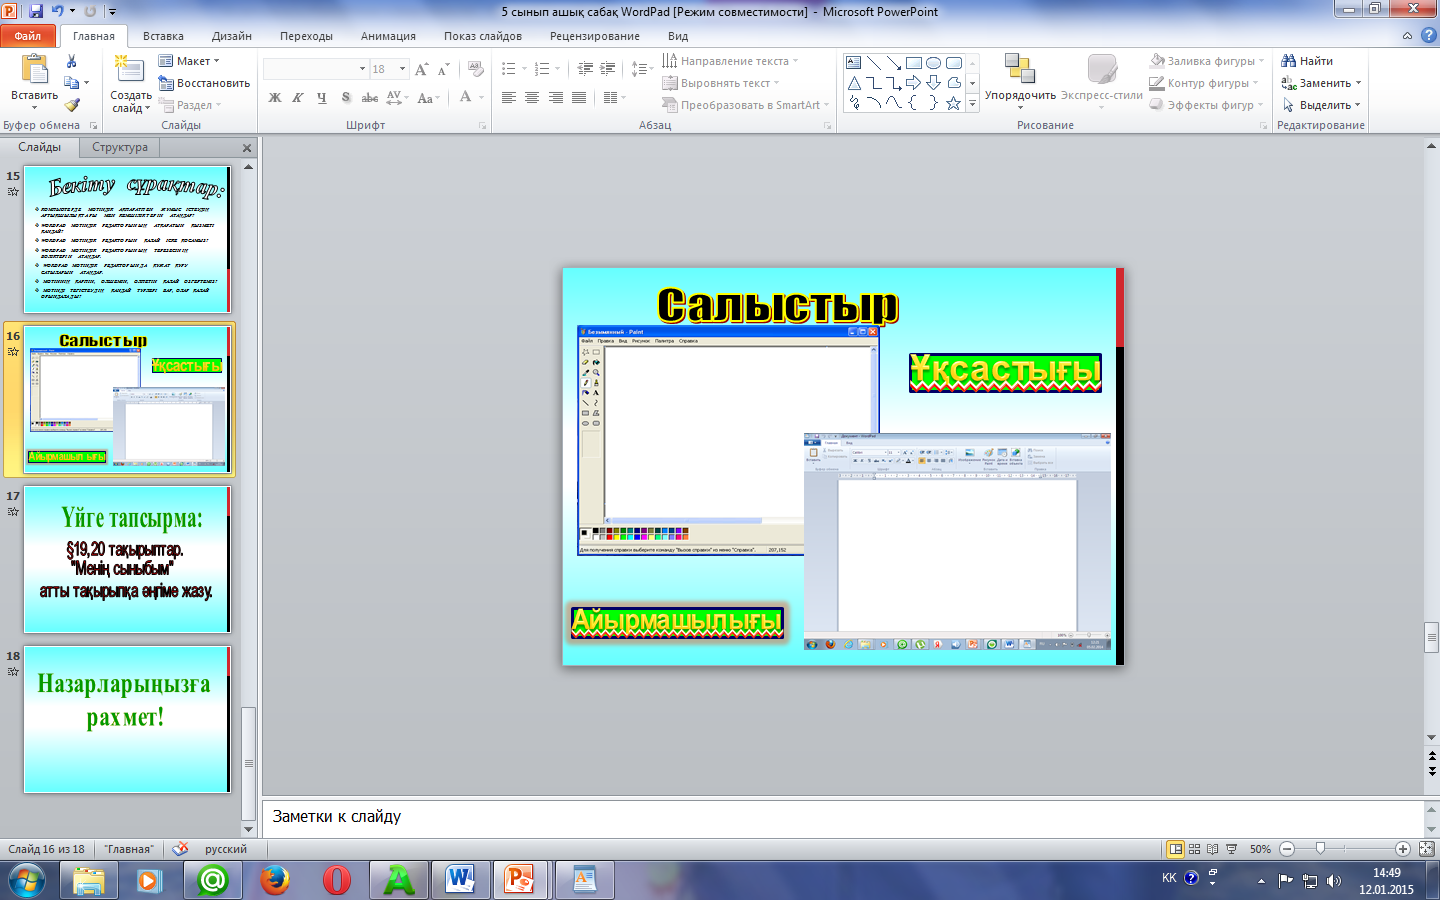This screenshot has height=900, width=1440.
Task: Switch to the Переходы tab
Action: pos(306,36)
